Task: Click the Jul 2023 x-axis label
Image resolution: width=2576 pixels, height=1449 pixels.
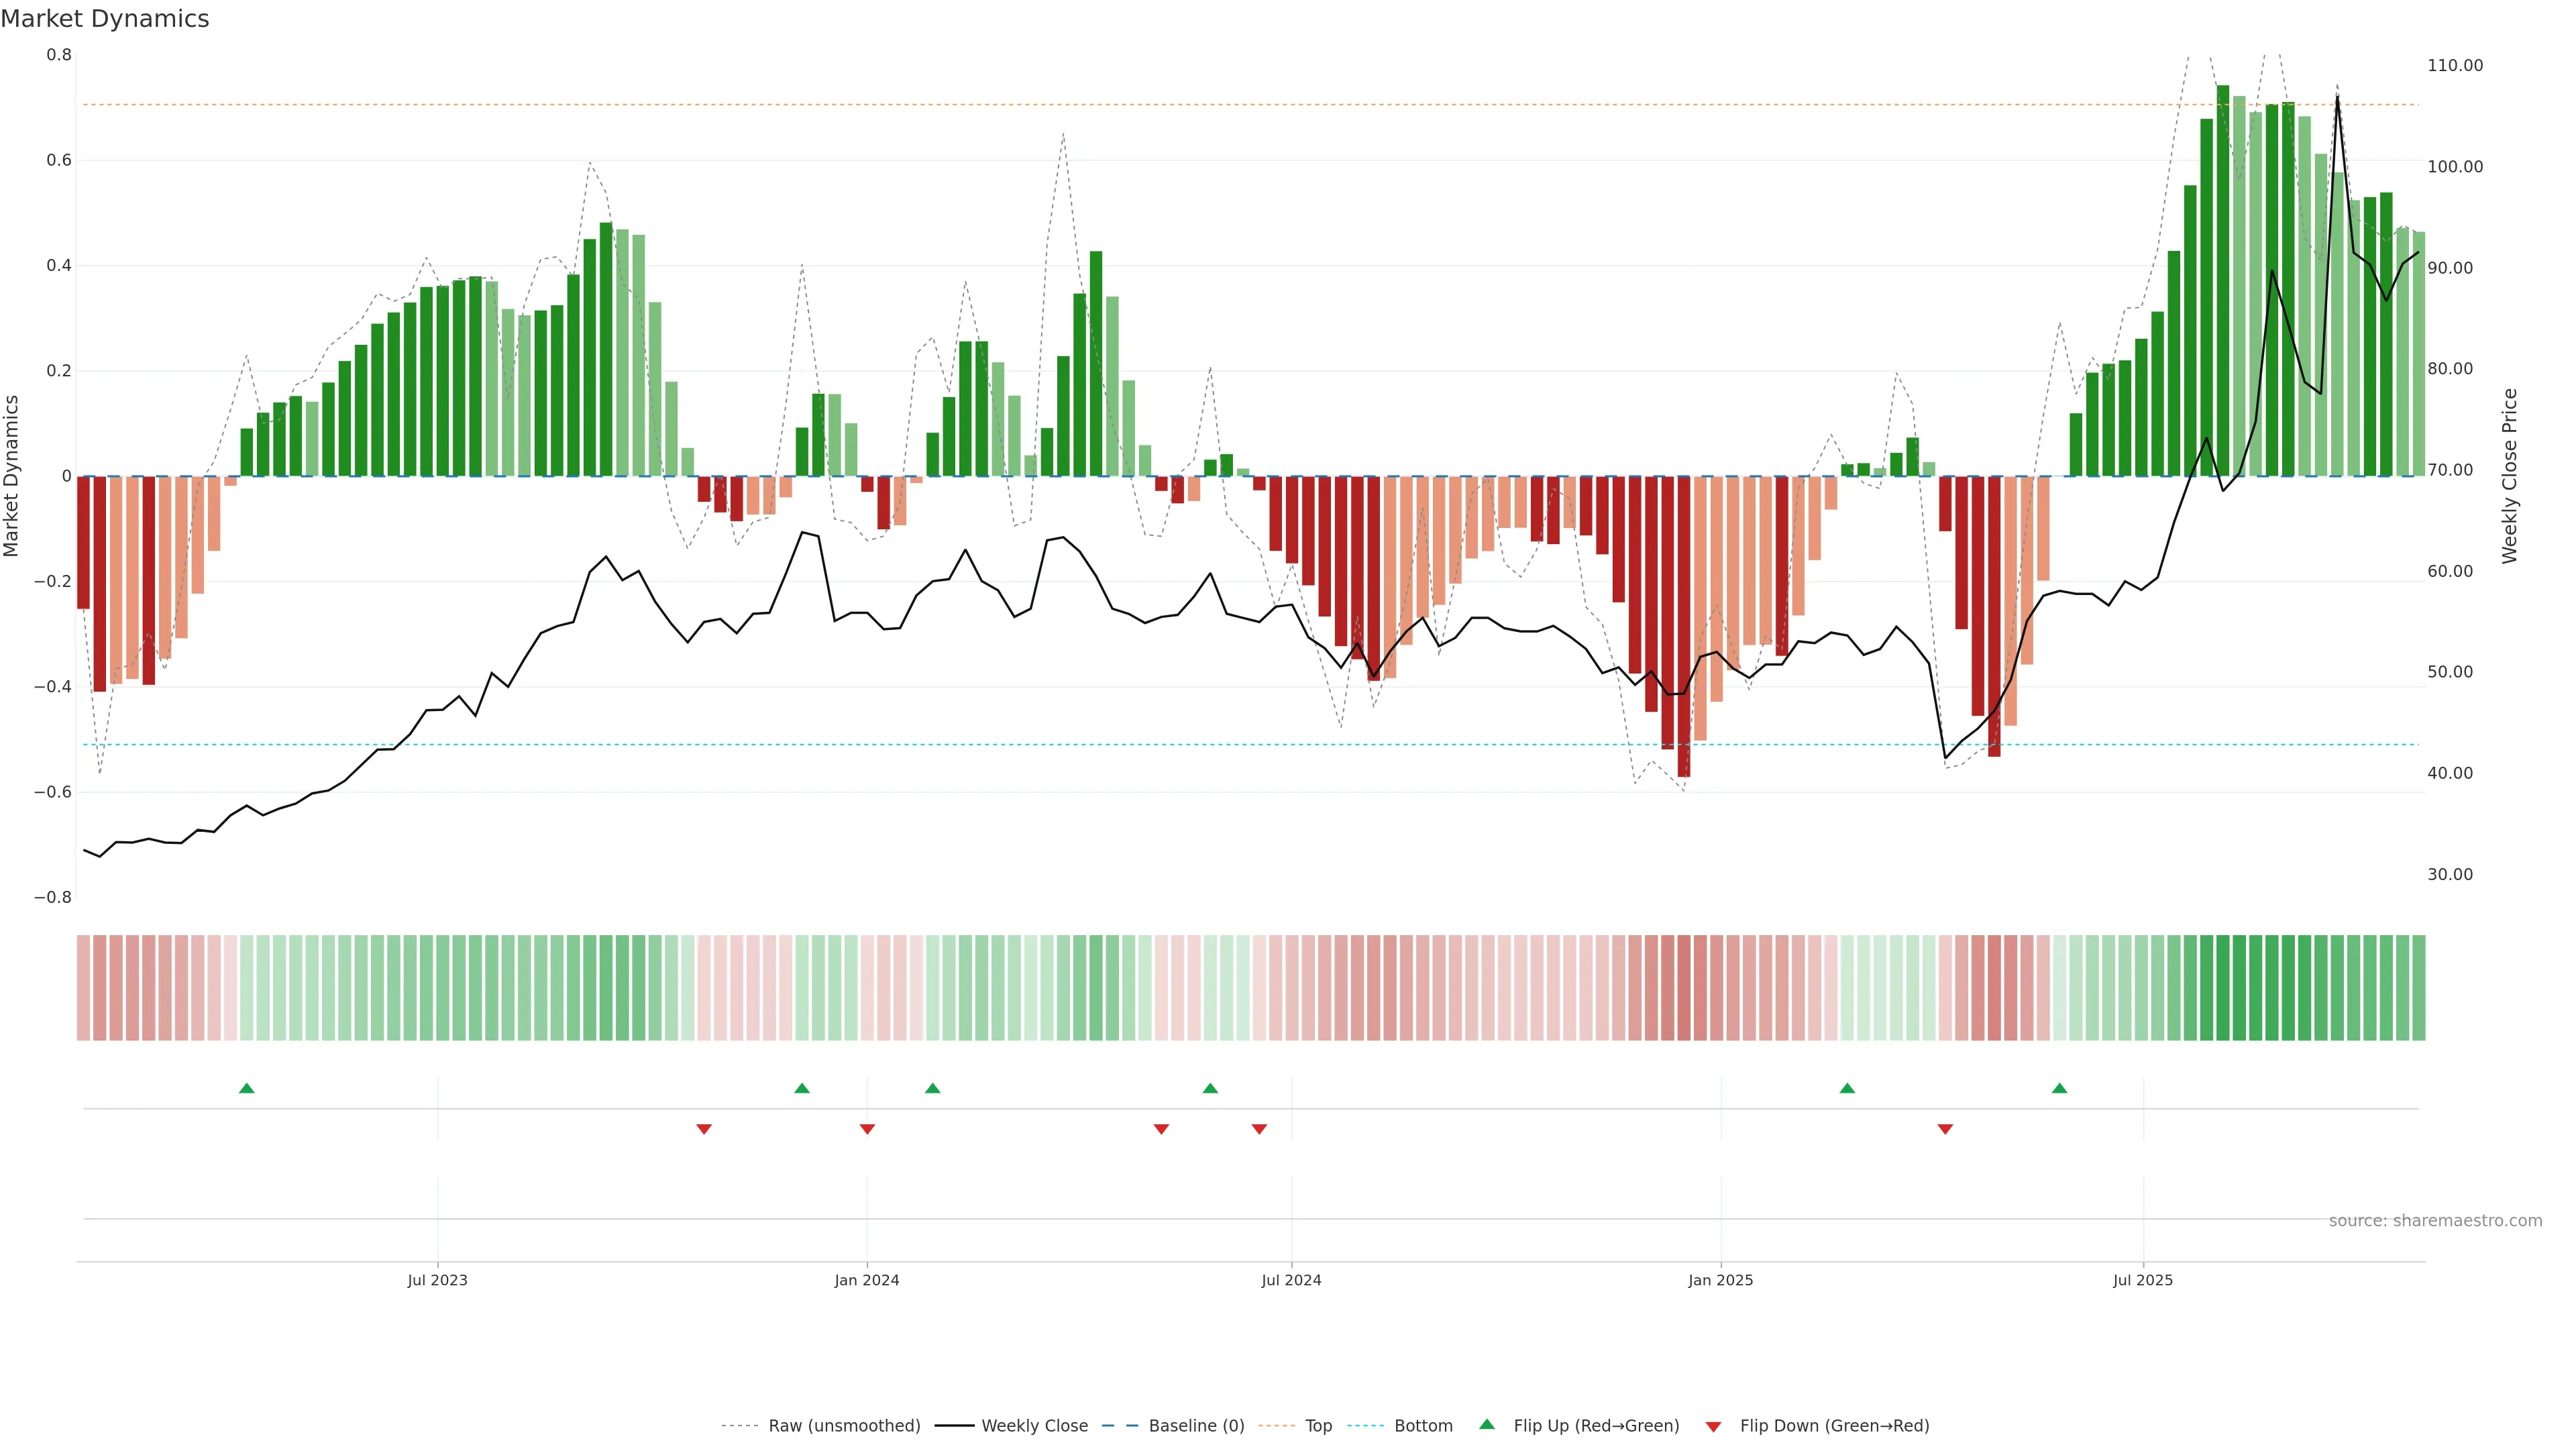Action: point(437,1280)
